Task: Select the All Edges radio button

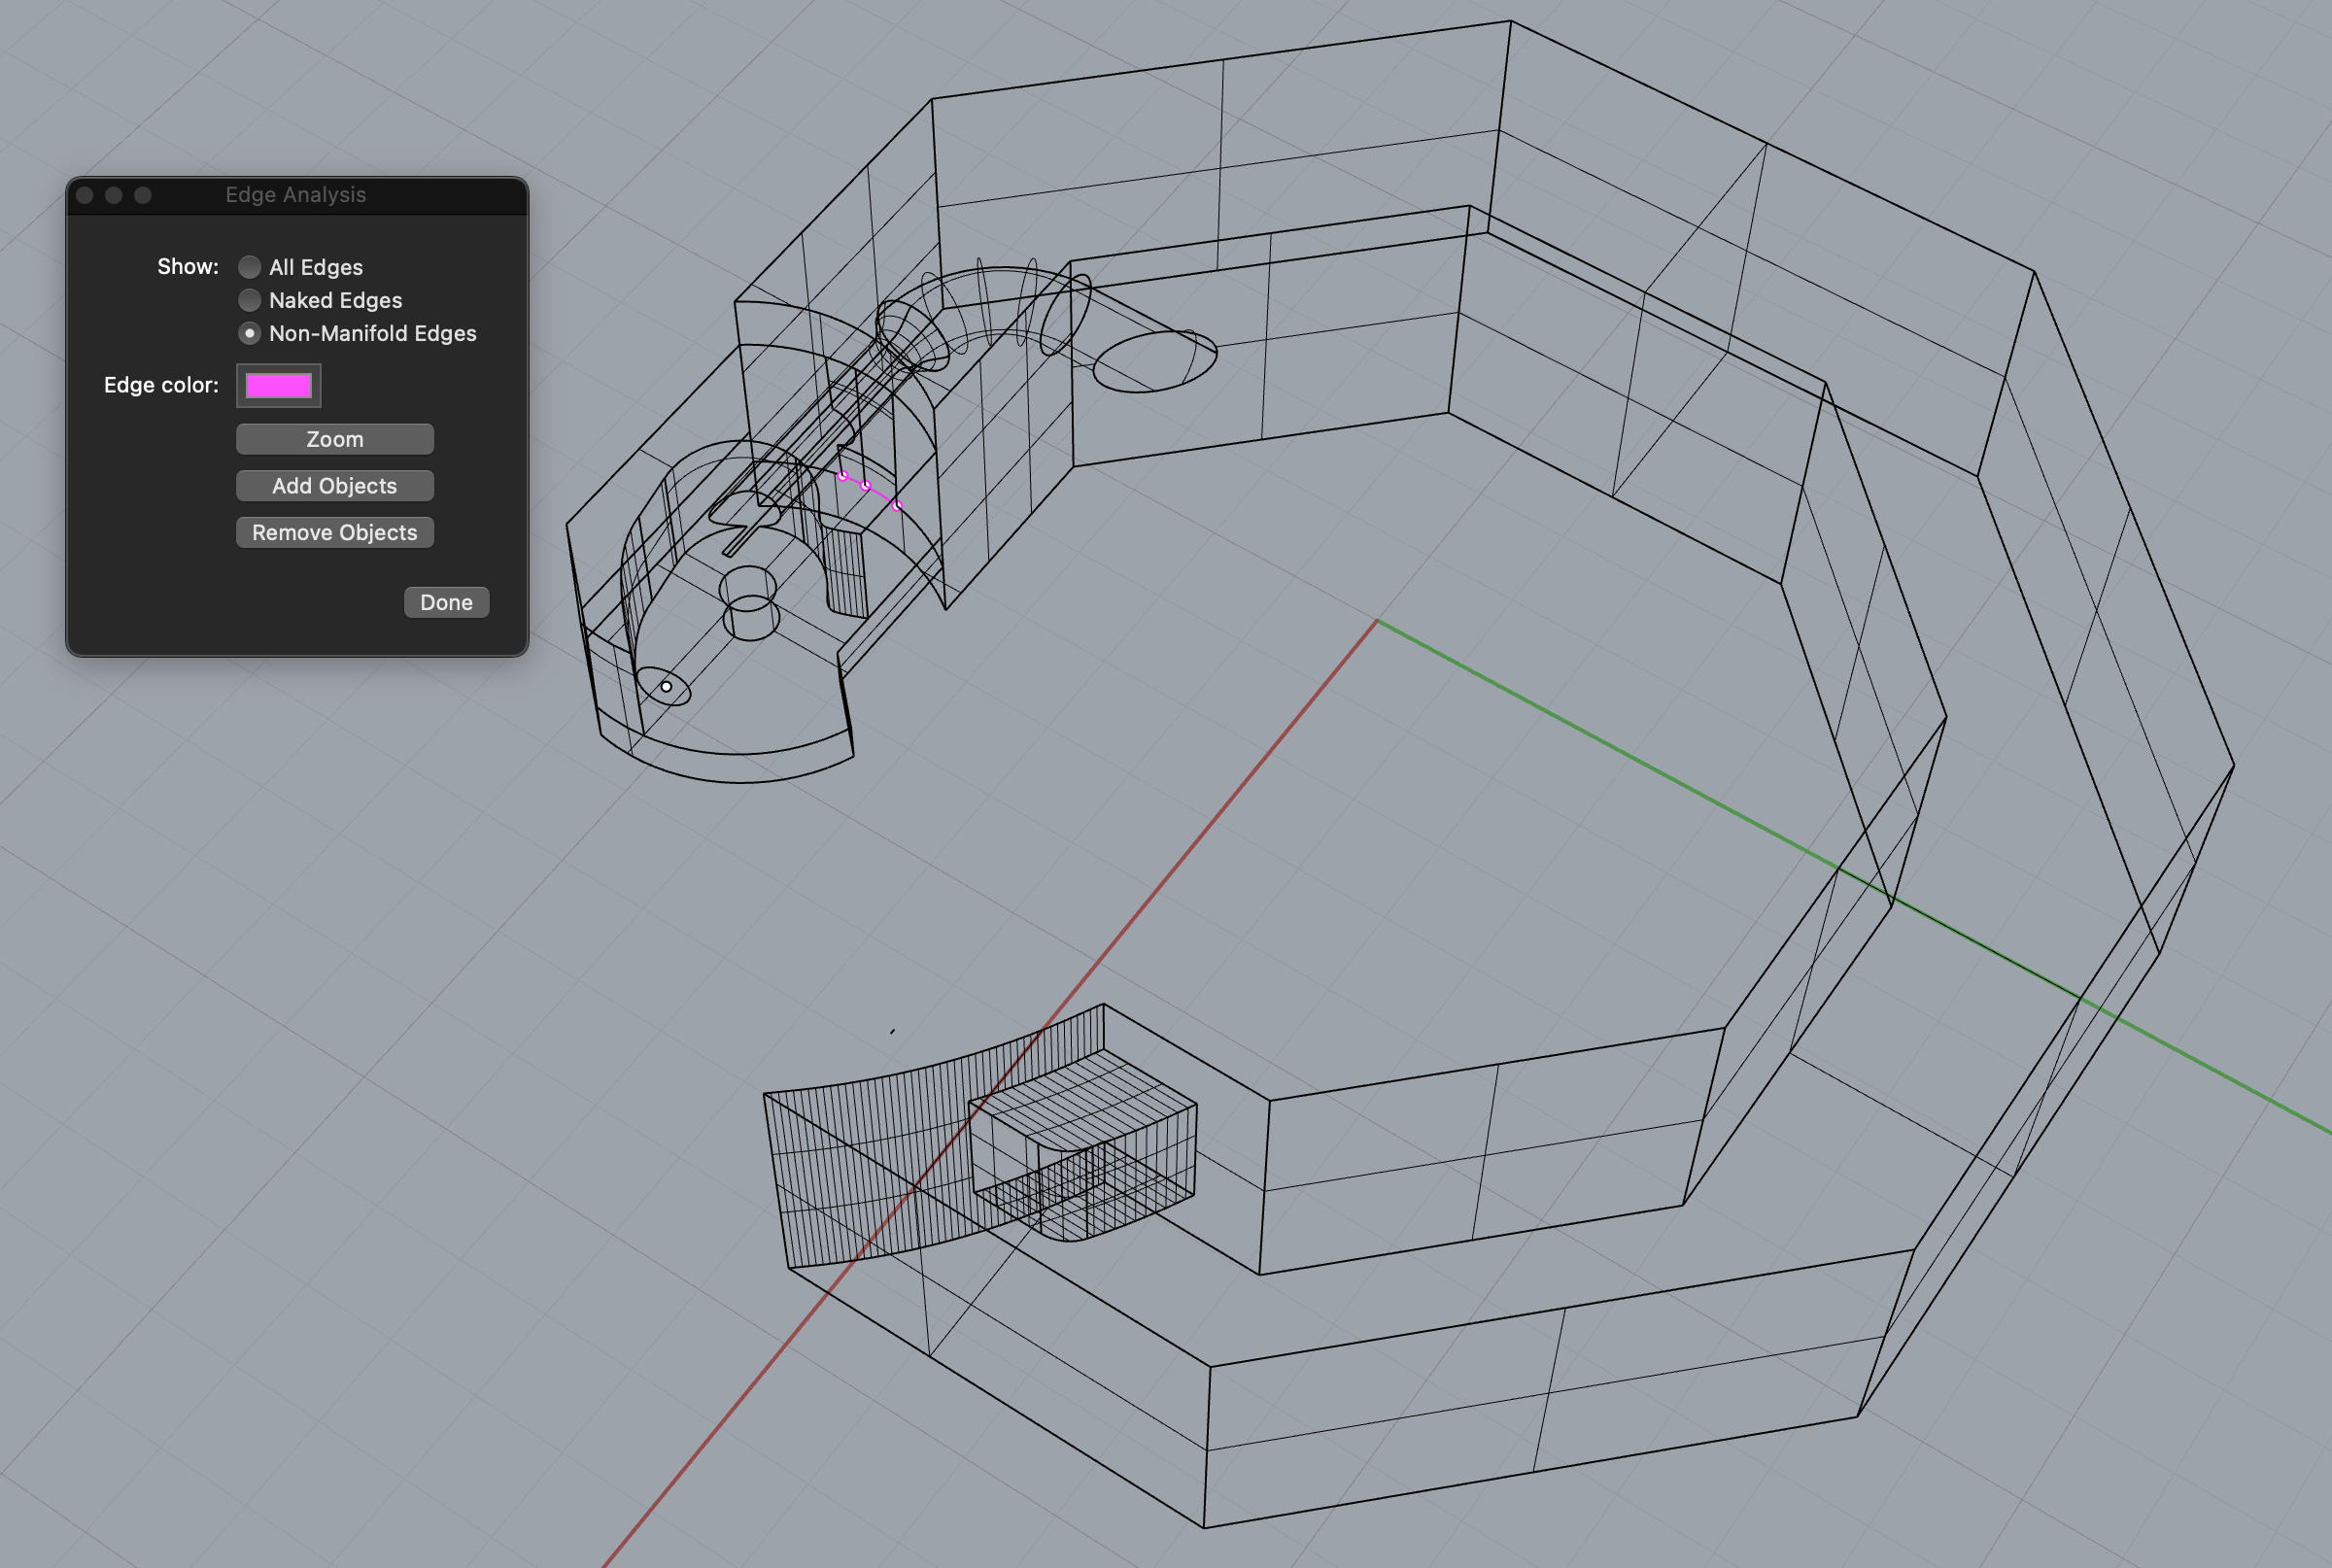Action: tap(250, 267)
